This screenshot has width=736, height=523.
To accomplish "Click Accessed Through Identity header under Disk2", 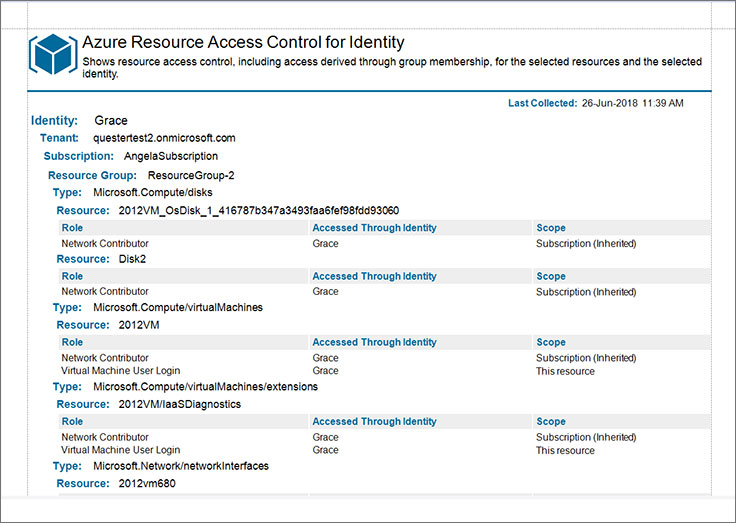I will point(374,276).
